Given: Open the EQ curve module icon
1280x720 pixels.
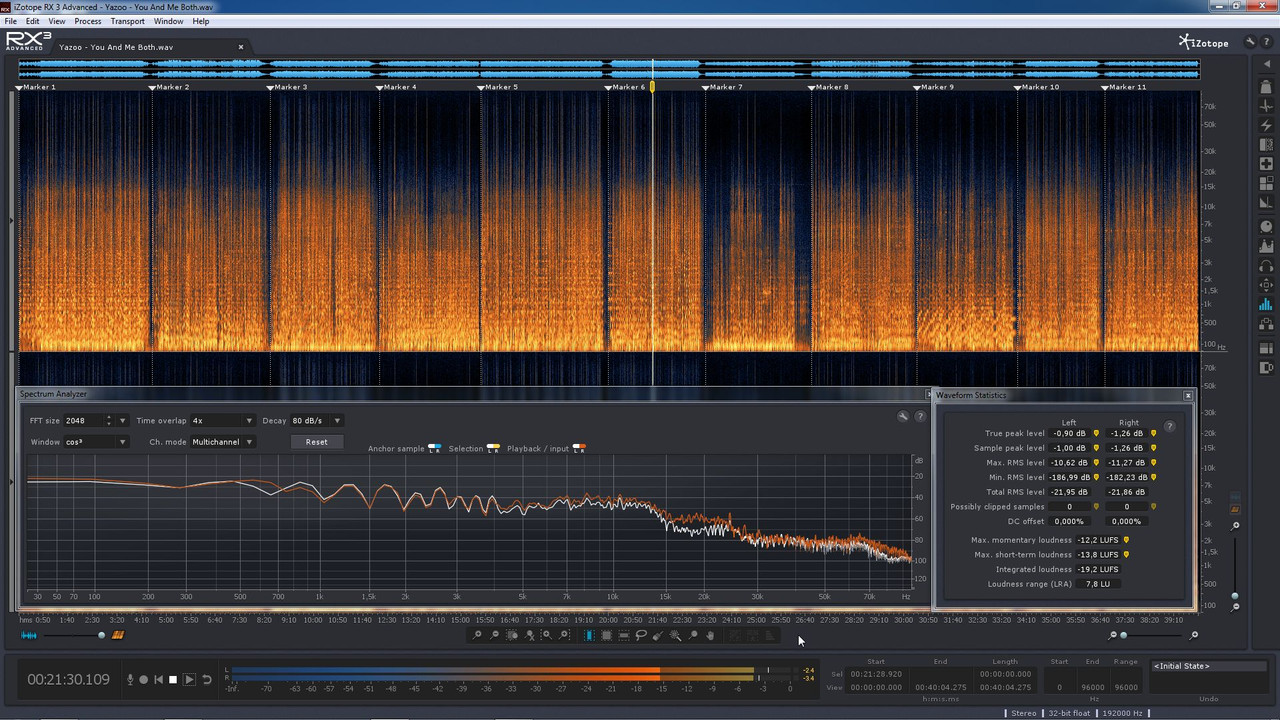Looking at the screenshot, I should pos(1266,245).
